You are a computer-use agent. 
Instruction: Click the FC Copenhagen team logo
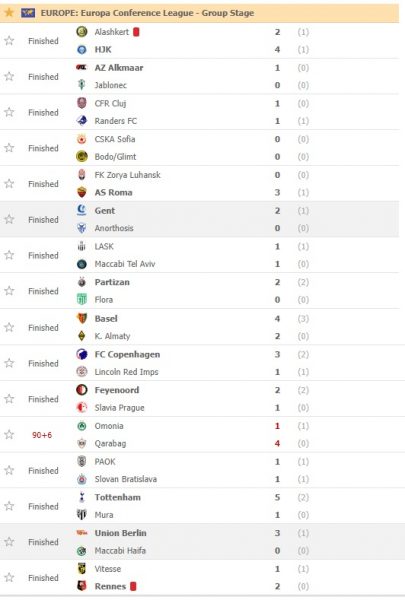[x=82, y=354]
